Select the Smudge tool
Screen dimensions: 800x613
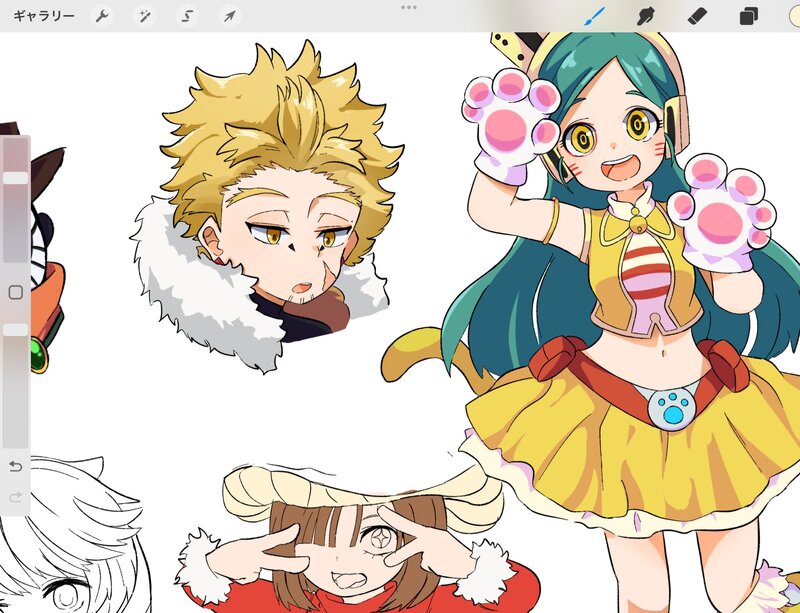click(646, 16)
